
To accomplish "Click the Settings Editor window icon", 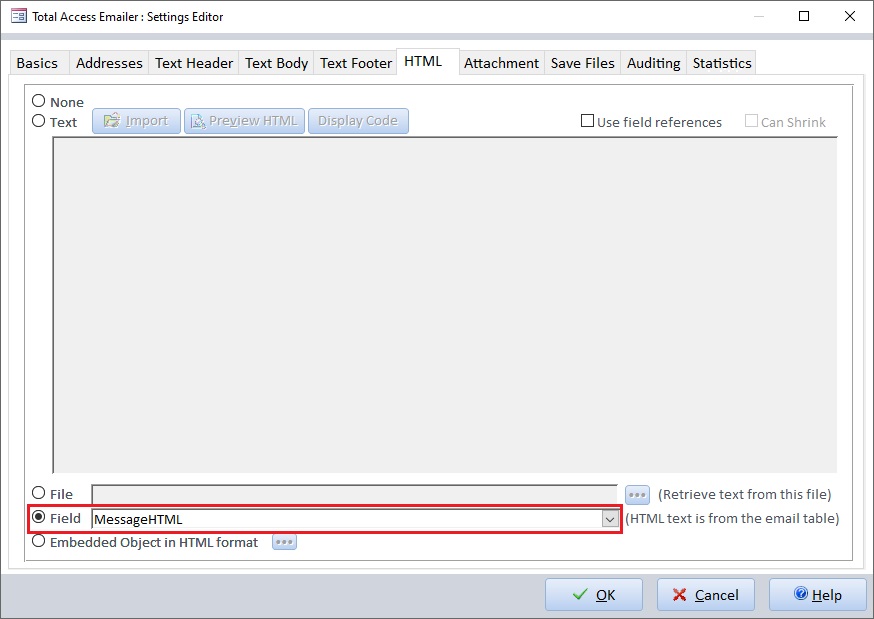I will tap(18, 16).
